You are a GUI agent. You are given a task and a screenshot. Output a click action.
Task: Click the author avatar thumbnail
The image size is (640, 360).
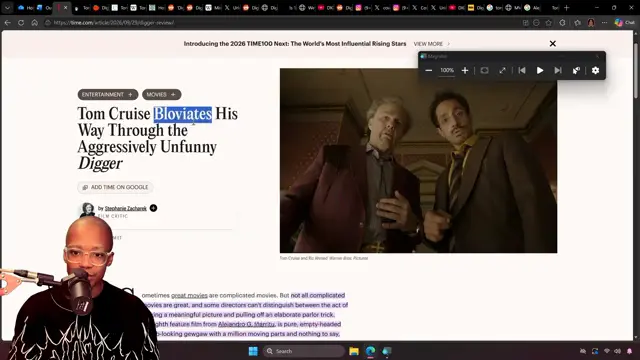87,209
